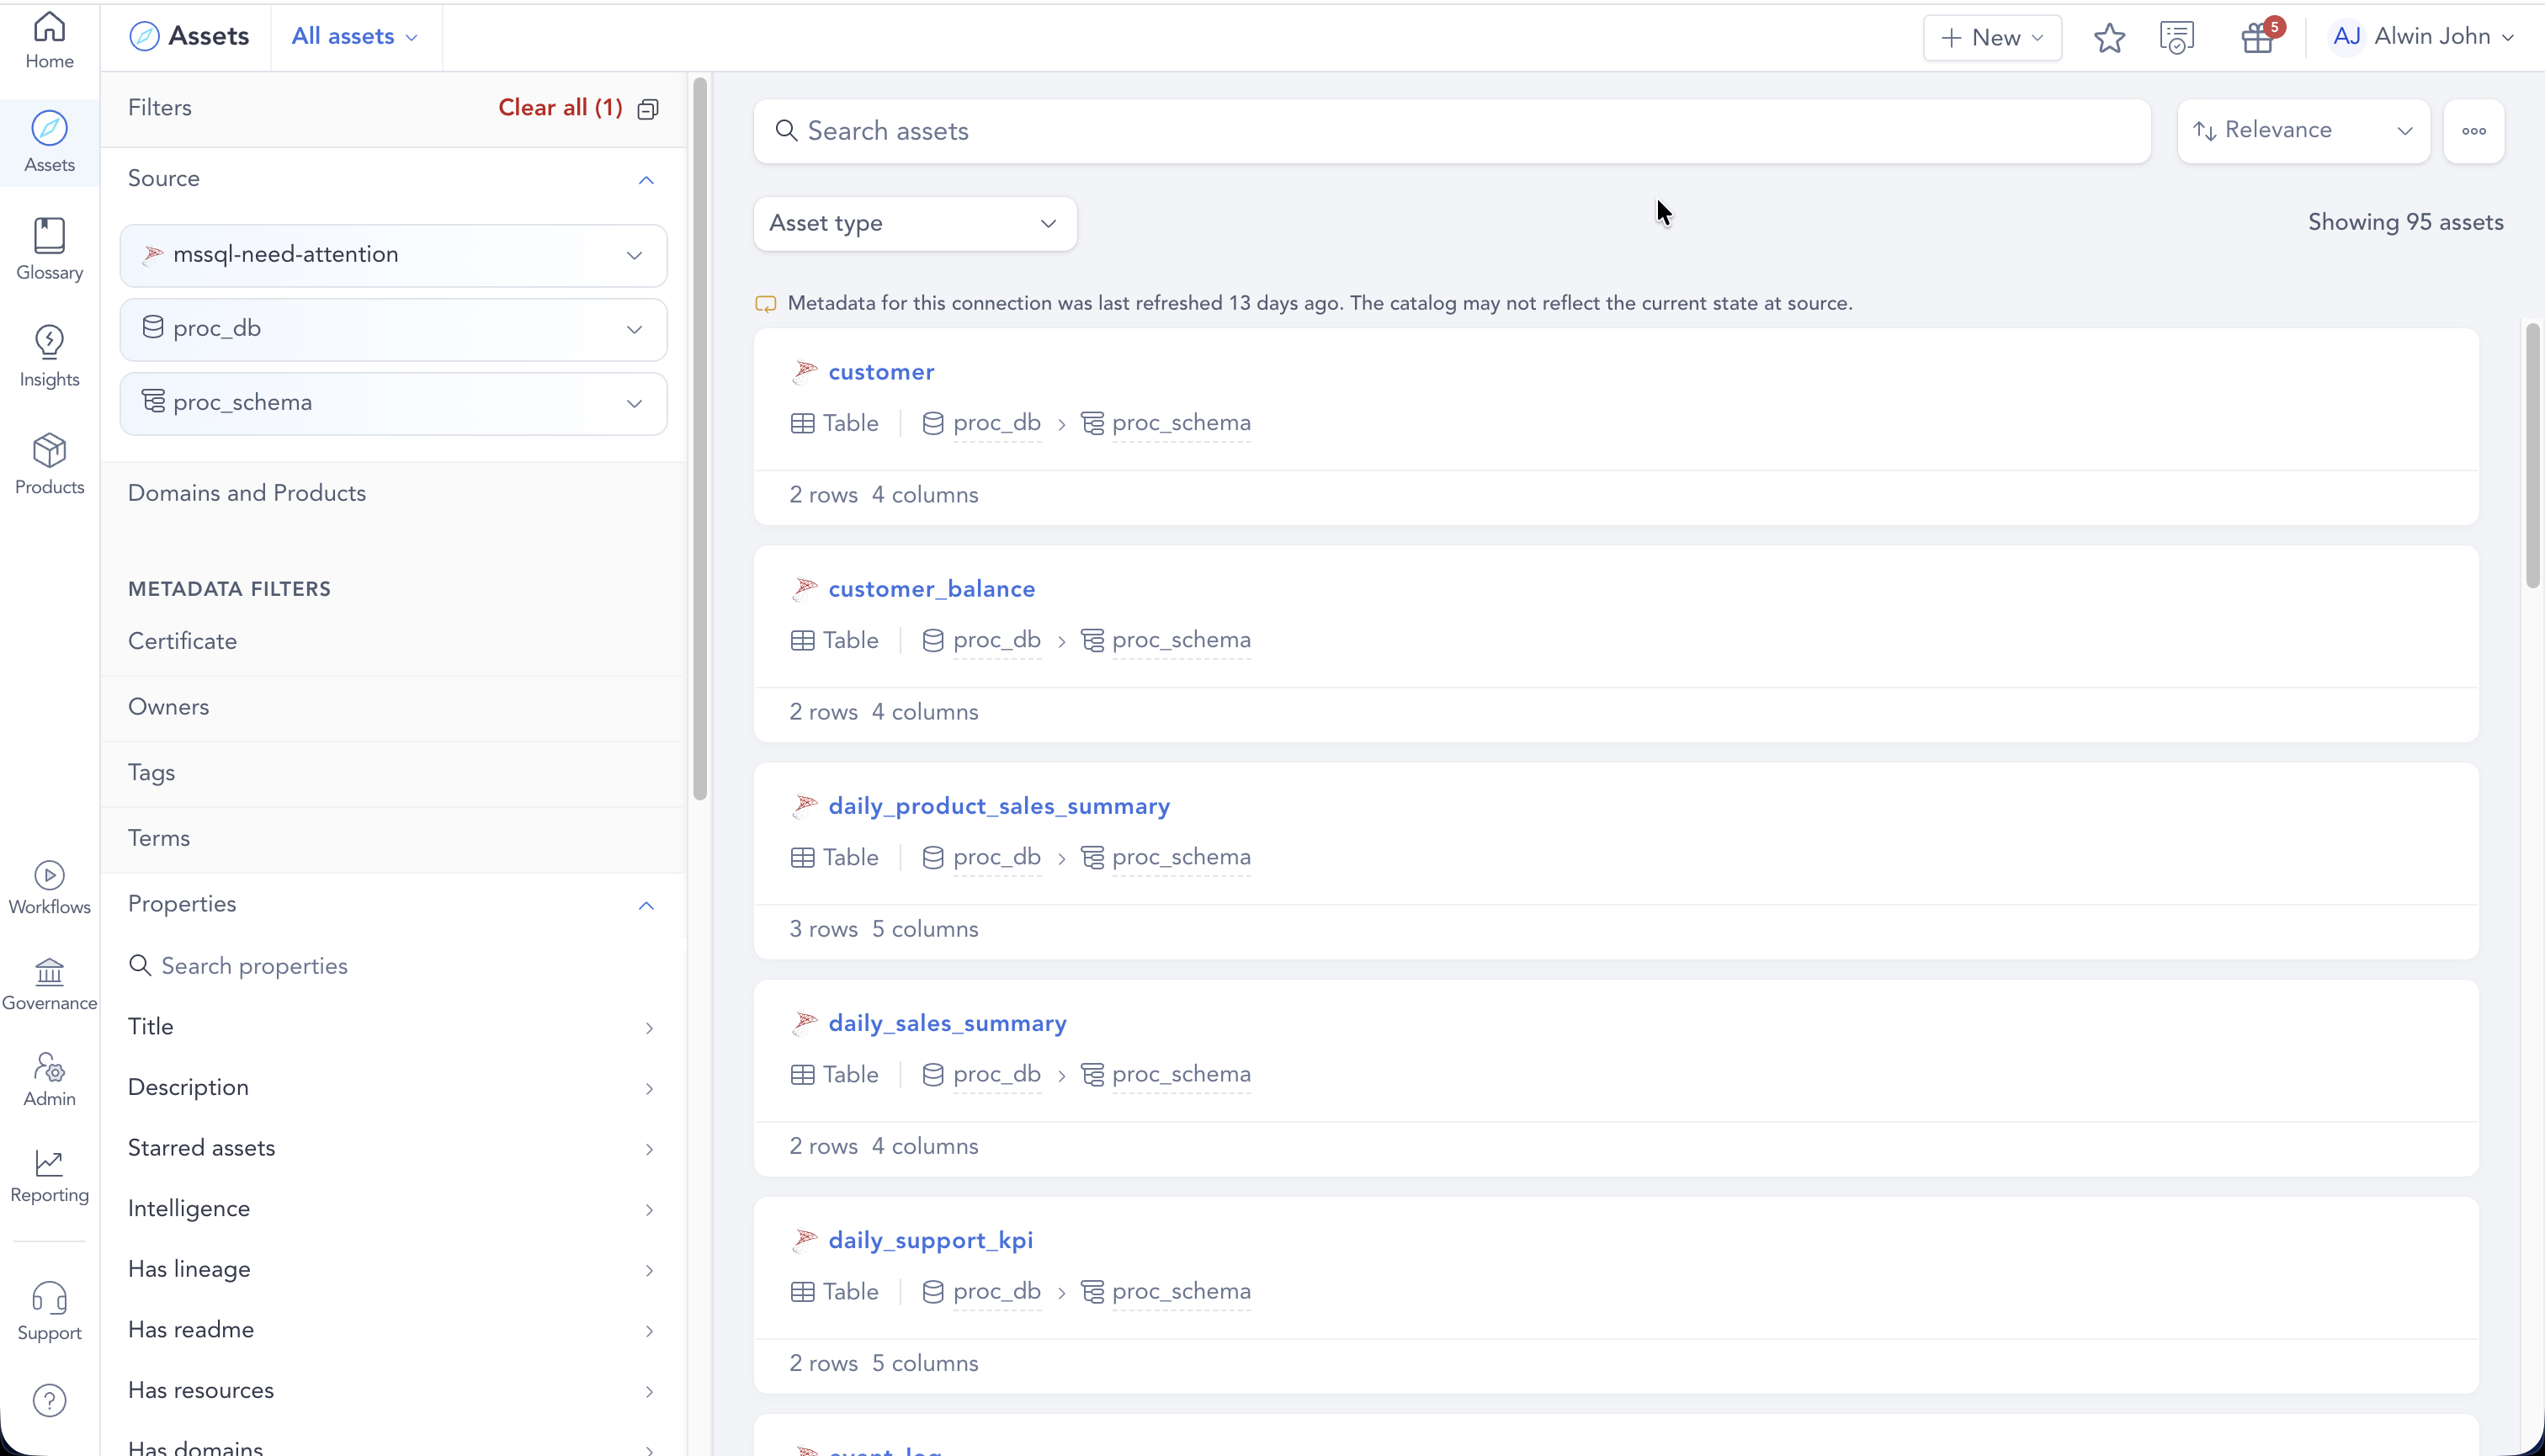Viewport: 2545px width, 1456px height.
Task: Open the New creation dropdown
Action: [1992, 38]
